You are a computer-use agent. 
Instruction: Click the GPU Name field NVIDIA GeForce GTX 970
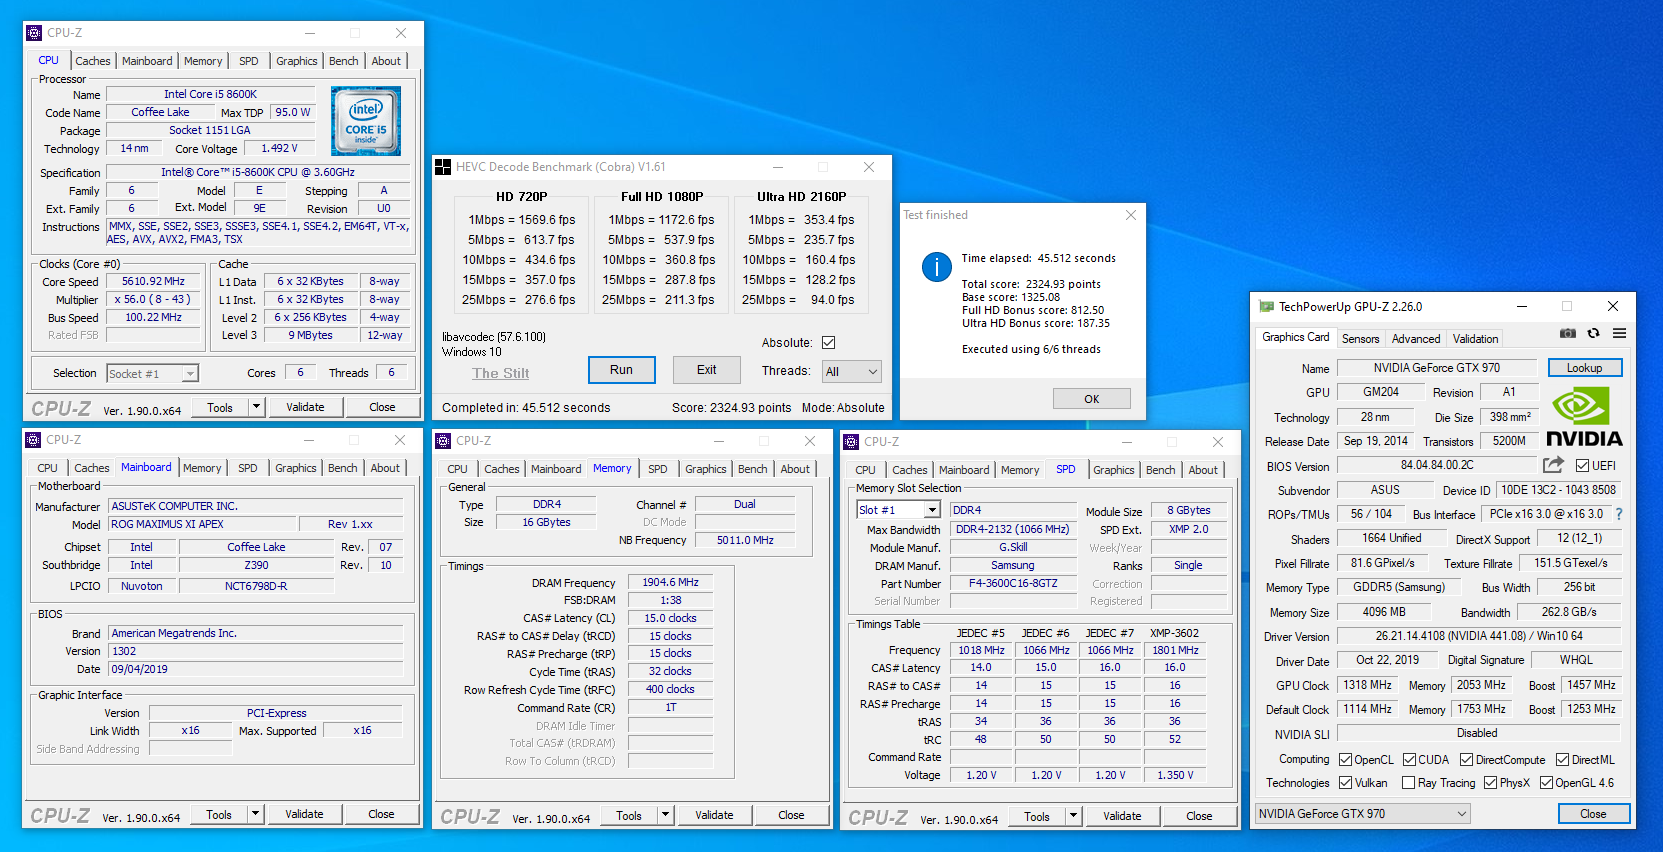point(1437,368)
